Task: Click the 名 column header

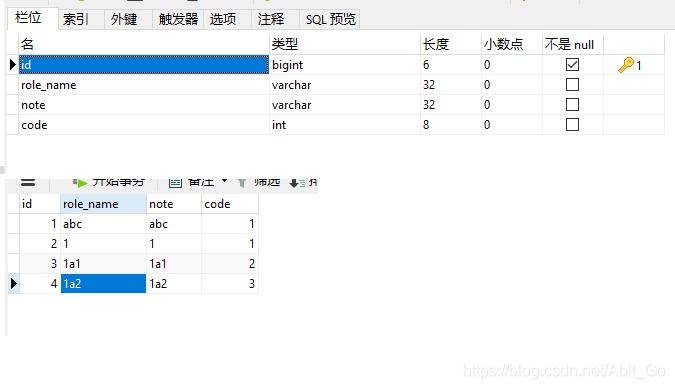Action: 144,44
